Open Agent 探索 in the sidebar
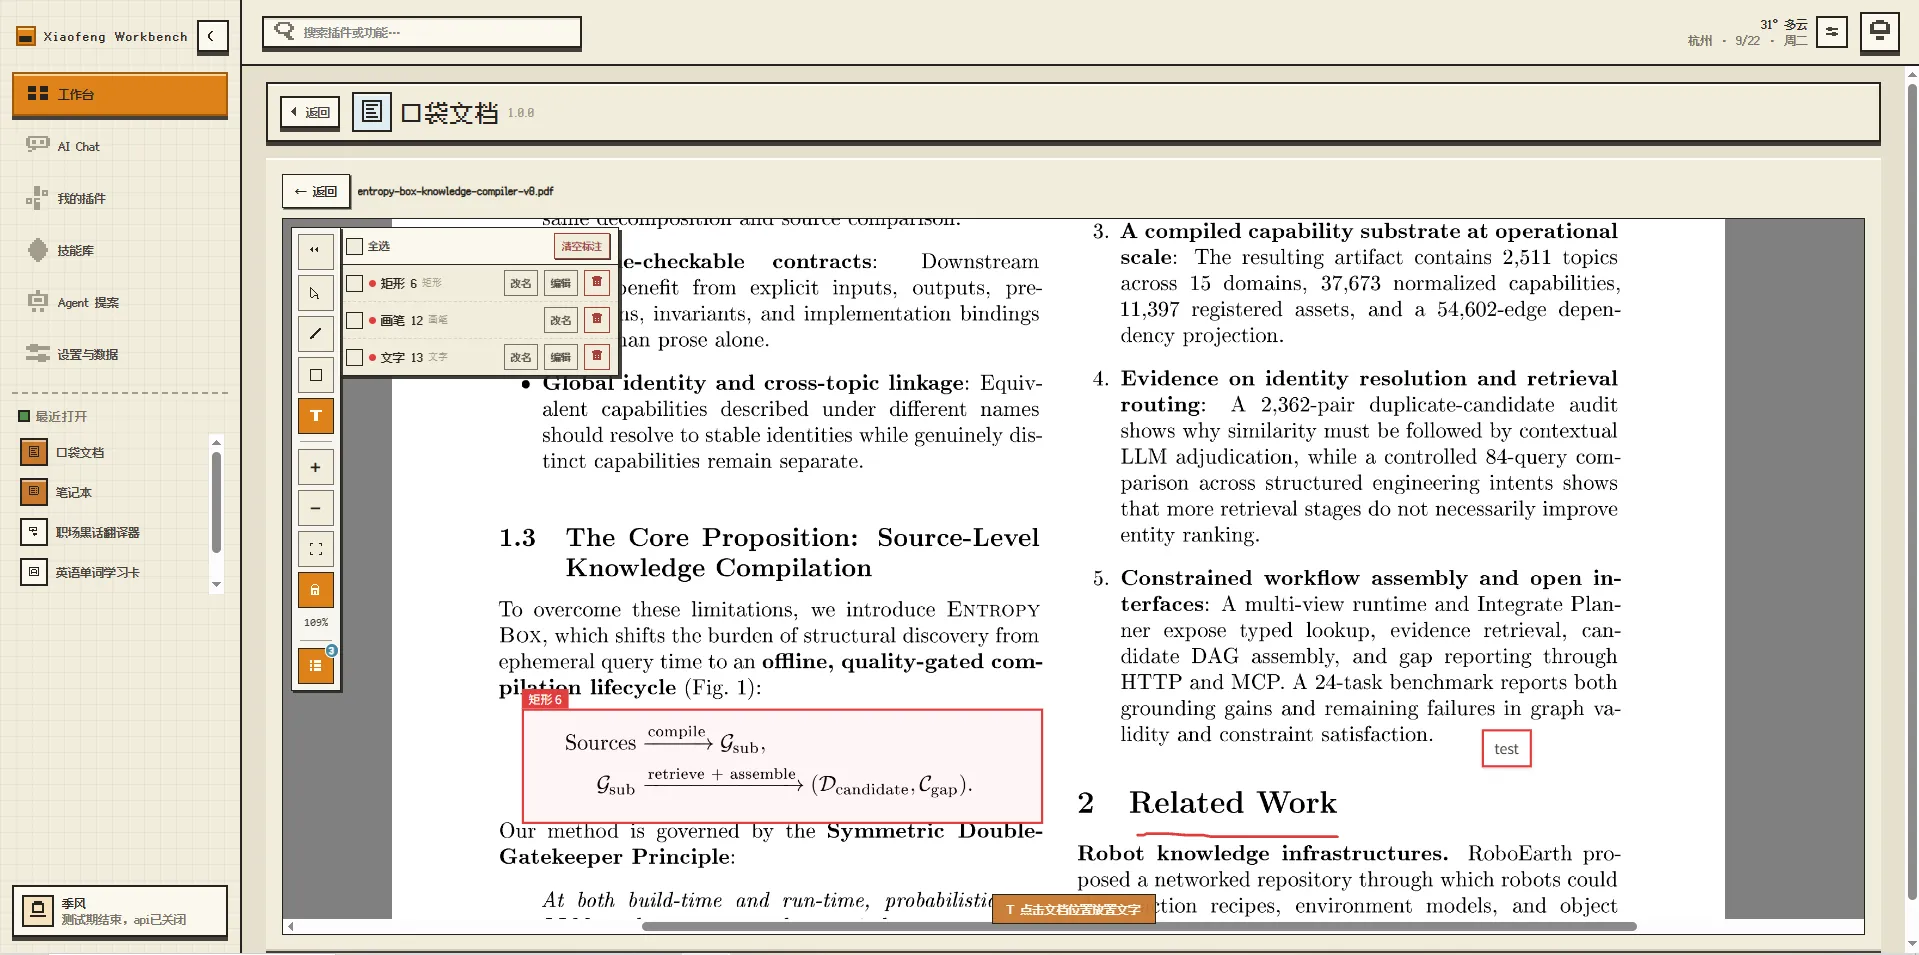Viewport: 1919px width, 955px height. pos(120,302)
